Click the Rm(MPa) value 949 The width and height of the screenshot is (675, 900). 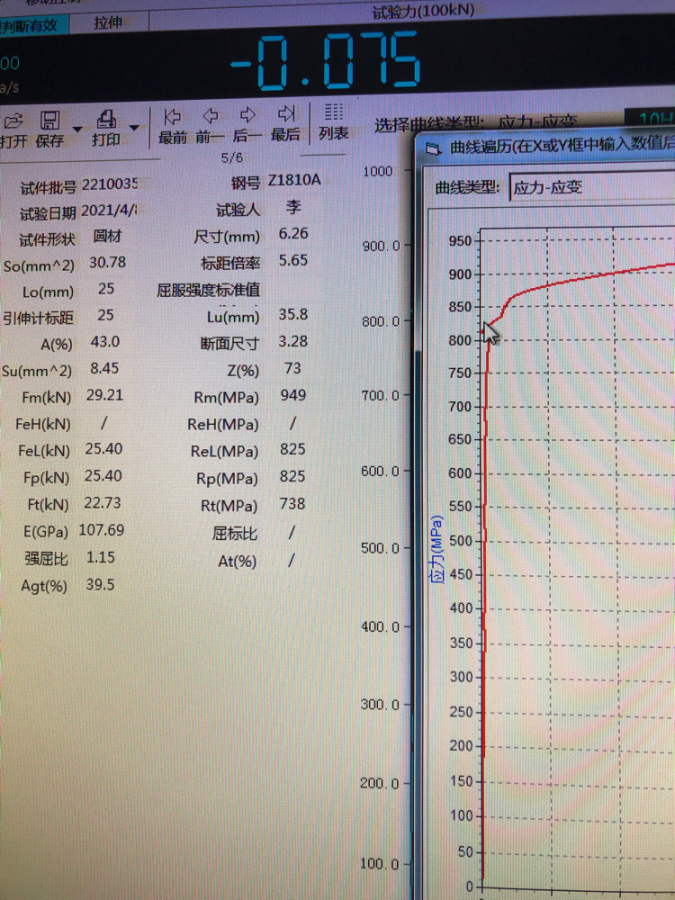tap(293, 395)
